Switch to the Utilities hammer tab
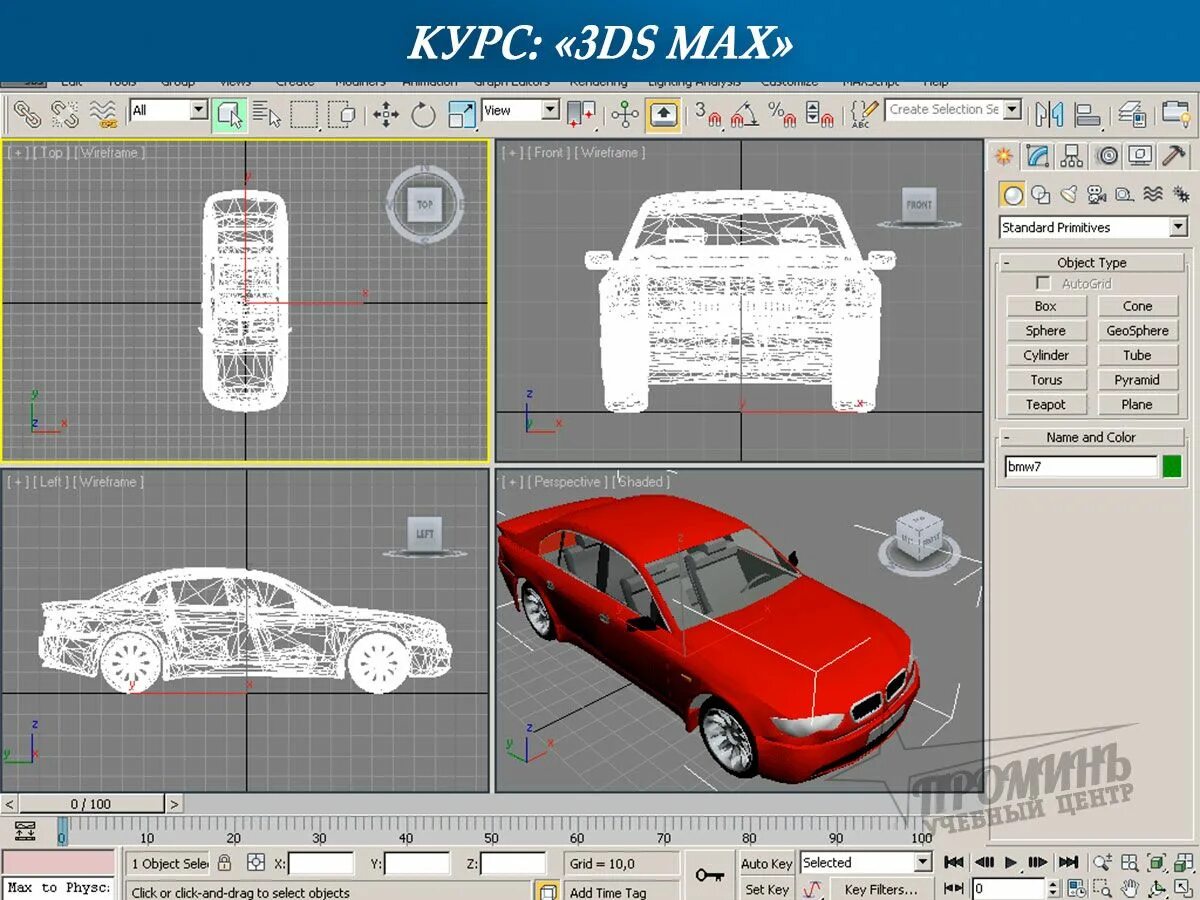 point(1174,156)
